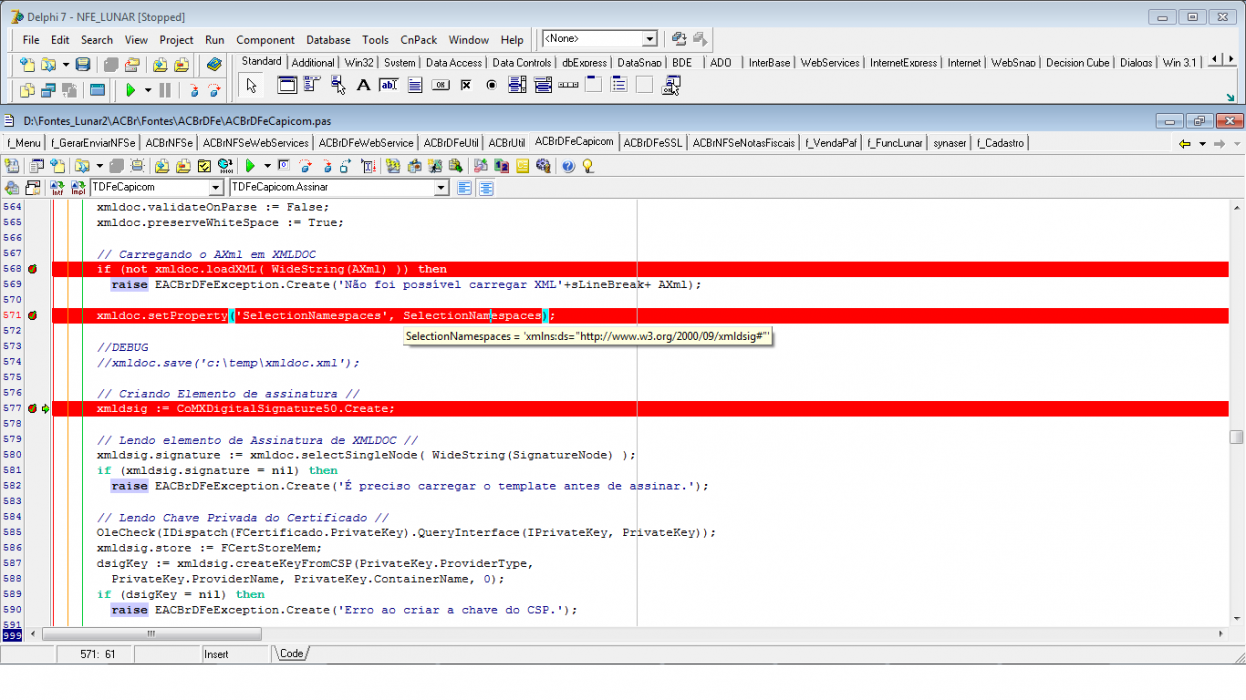This screenshot has height=700, width=1246.
Task: Toggle breakpoint on line 571
Action: (x=31, y=315)
